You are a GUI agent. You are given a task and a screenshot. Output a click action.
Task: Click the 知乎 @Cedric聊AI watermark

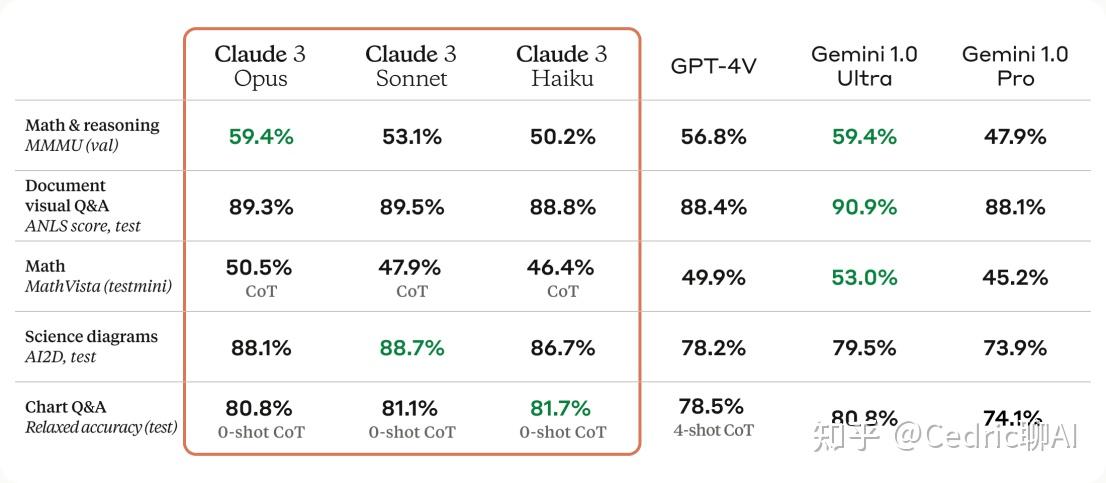click(x=945, y=437)
